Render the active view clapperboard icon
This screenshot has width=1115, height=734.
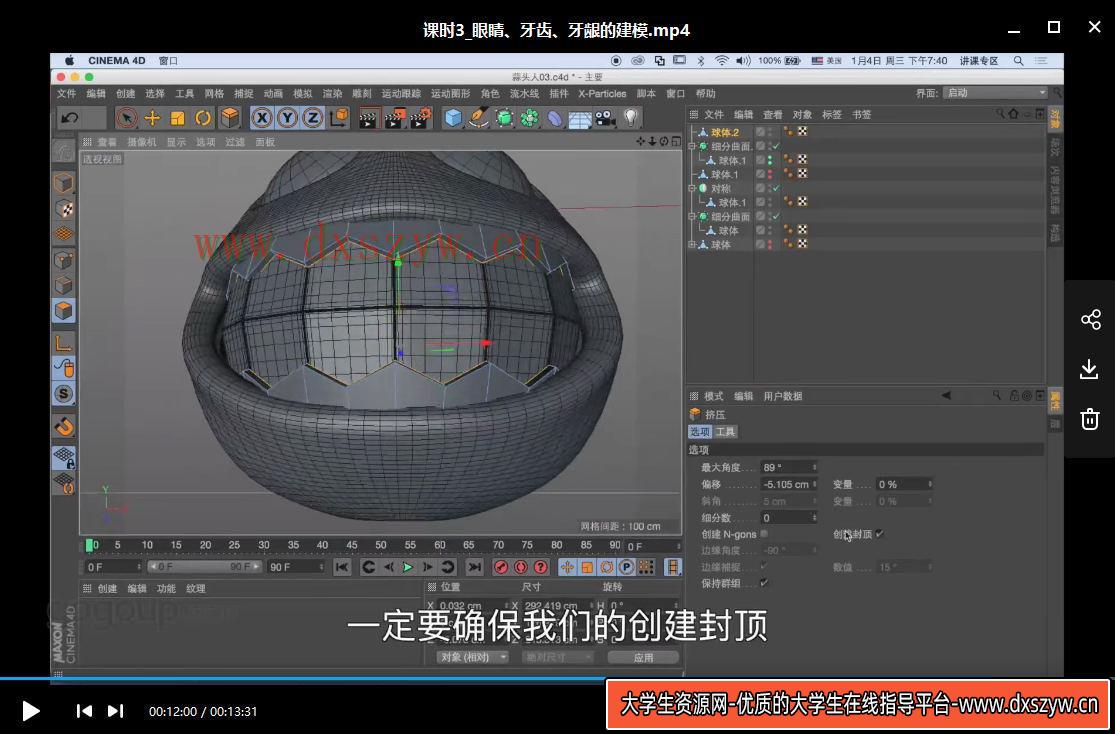[x=368, y=118]
